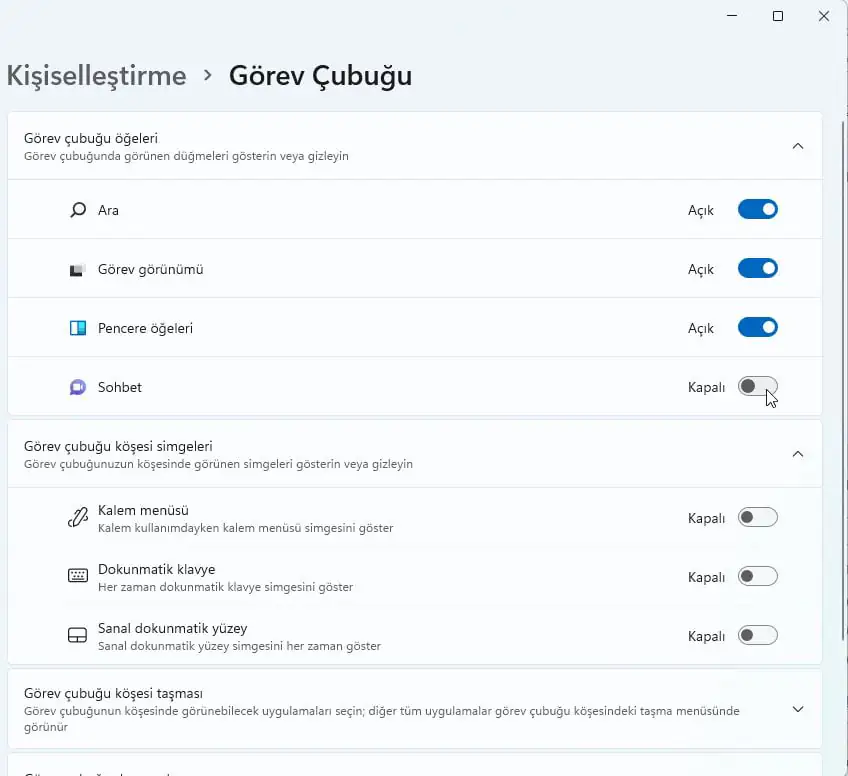Viewport: 848px width, 776px height.
Task: Expand the Görev çubuğu köşesi taşması section
Action: point(798,708)
